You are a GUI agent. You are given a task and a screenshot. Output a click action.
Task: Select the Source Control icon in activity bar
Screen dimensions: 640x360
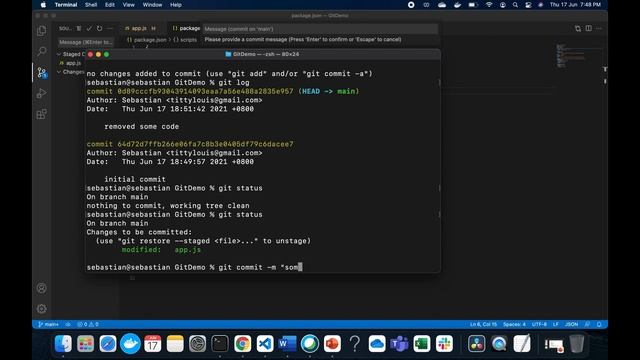42,73
